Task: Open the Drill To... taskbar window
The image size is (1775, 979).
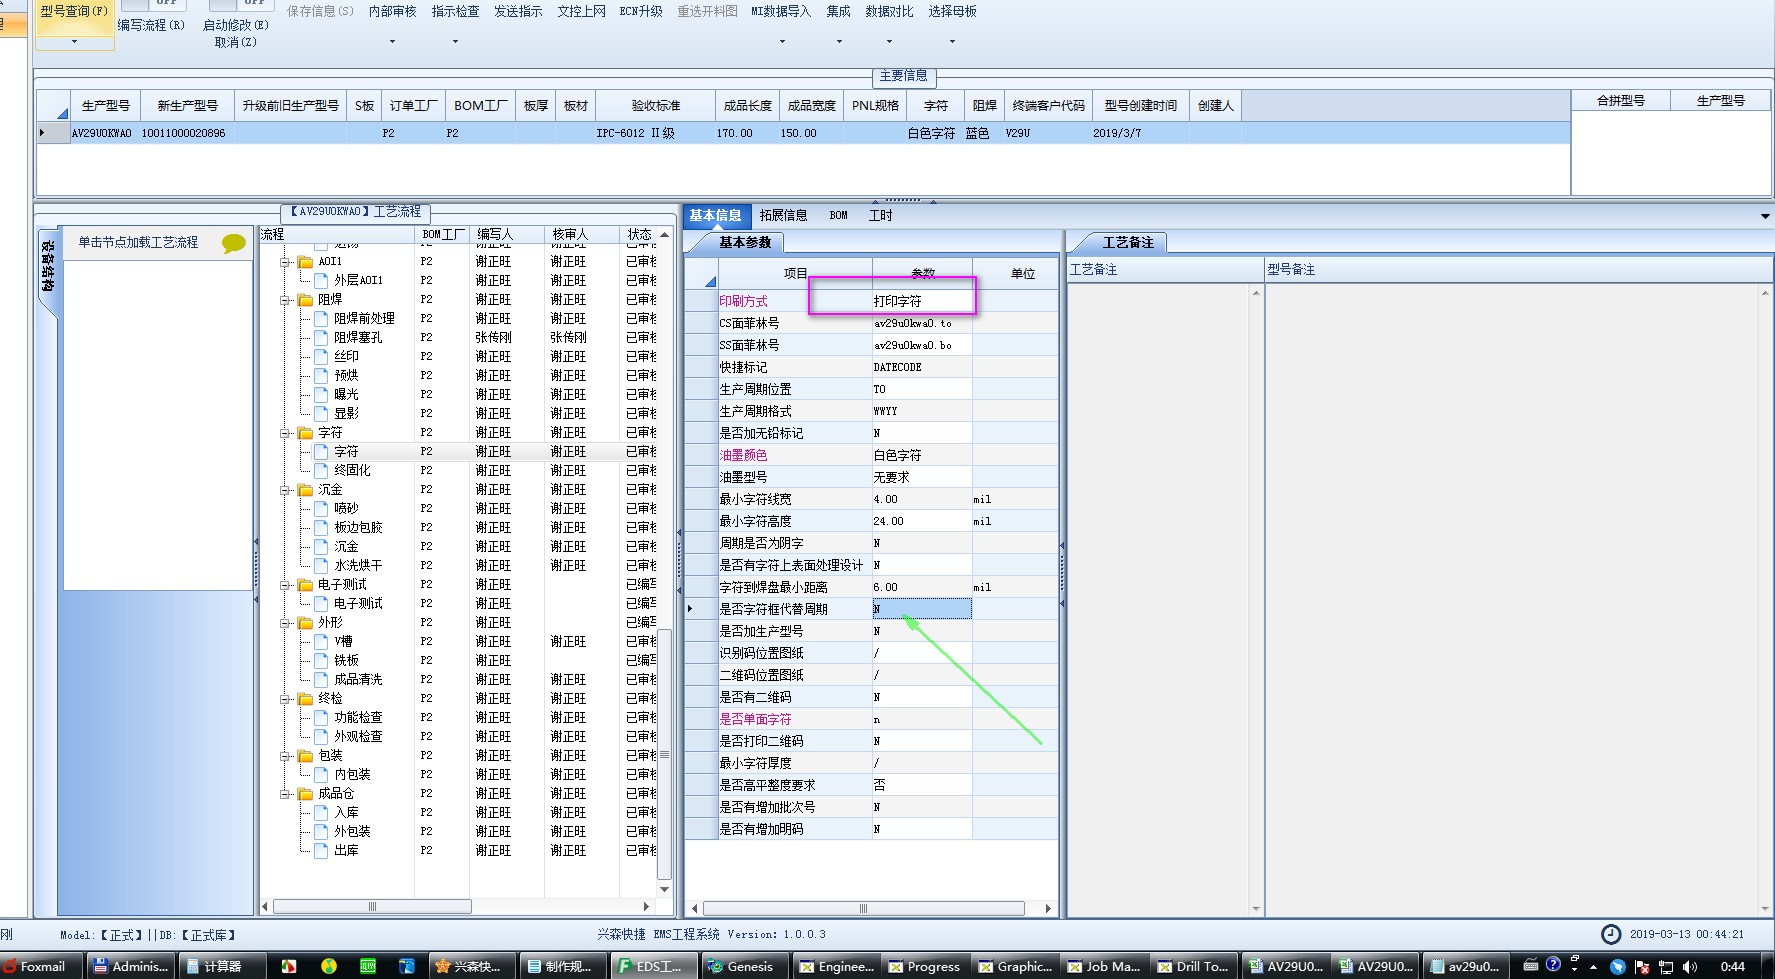Action: [1193, 966]
